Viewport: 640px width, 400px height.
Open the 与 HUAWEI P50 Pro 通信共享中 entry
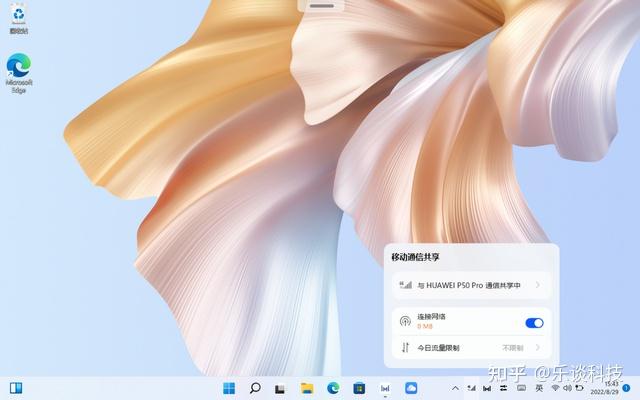tap(471, 285)
